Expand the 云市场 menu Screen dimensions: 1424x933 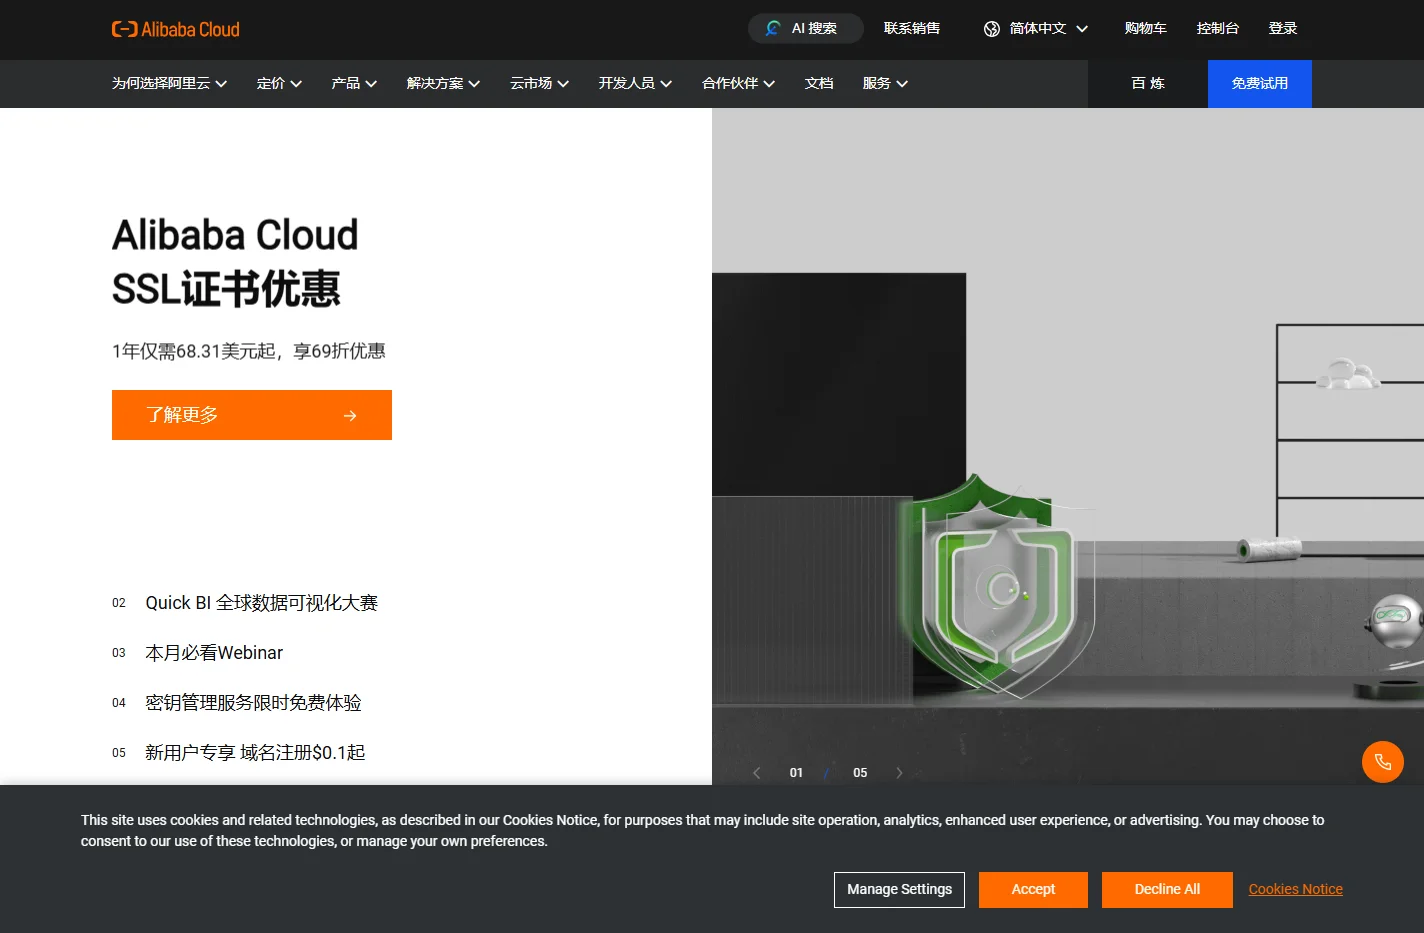(540, 84)
